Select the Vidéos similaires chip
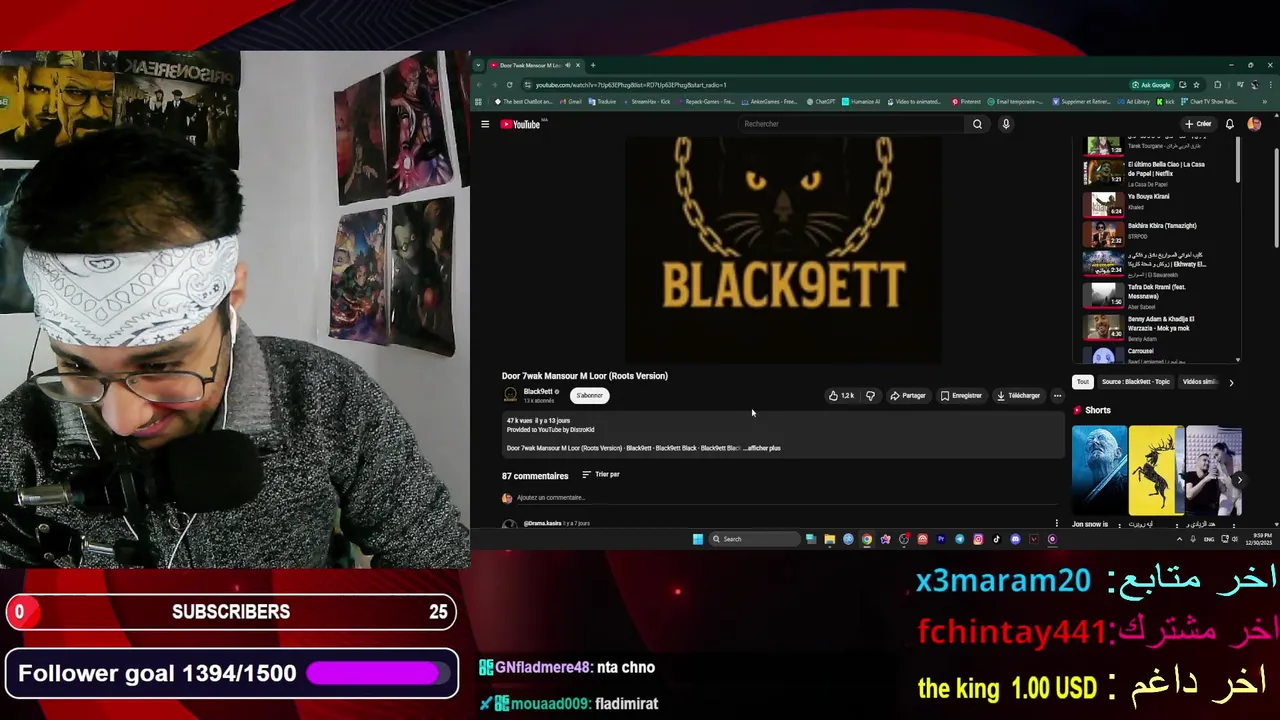1280x720 pixels. [1199, 382]
